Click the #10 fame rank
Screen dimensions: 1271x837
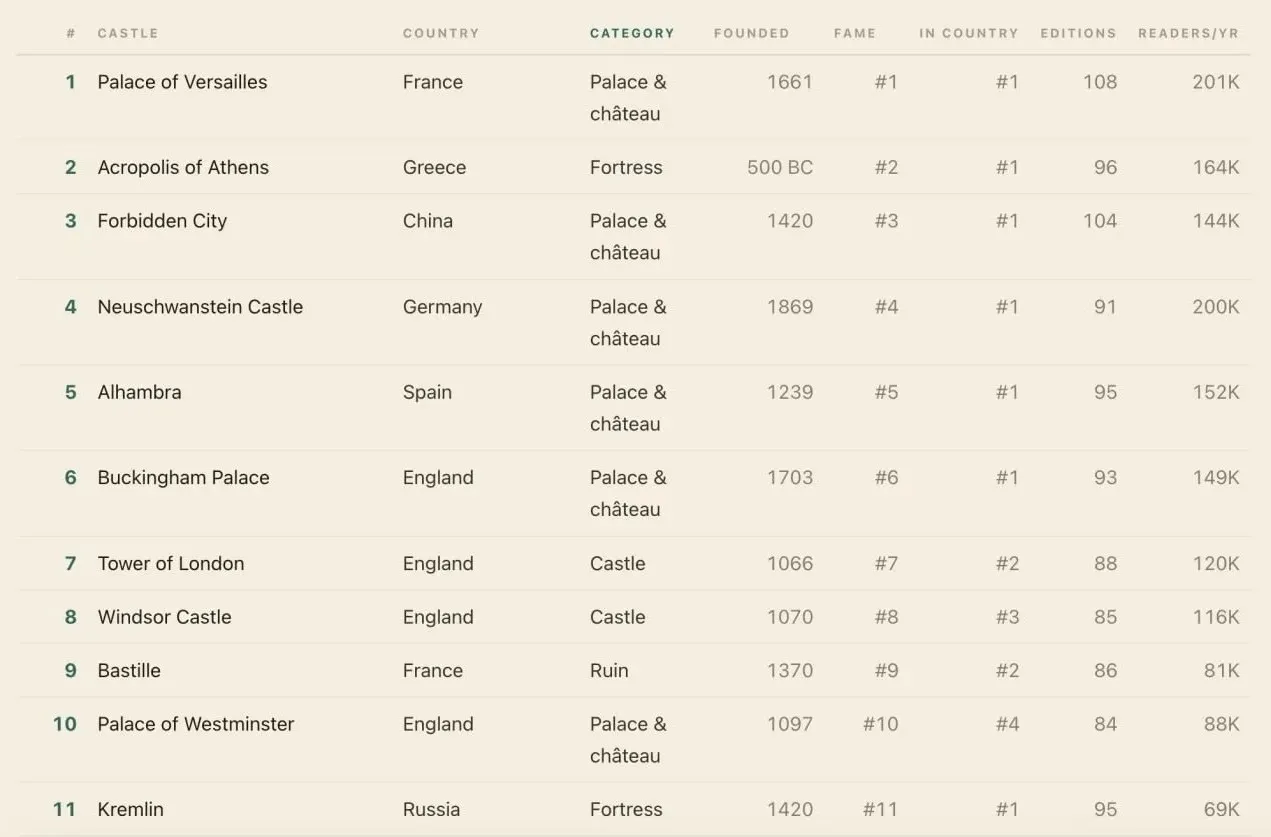pos(880,724)
